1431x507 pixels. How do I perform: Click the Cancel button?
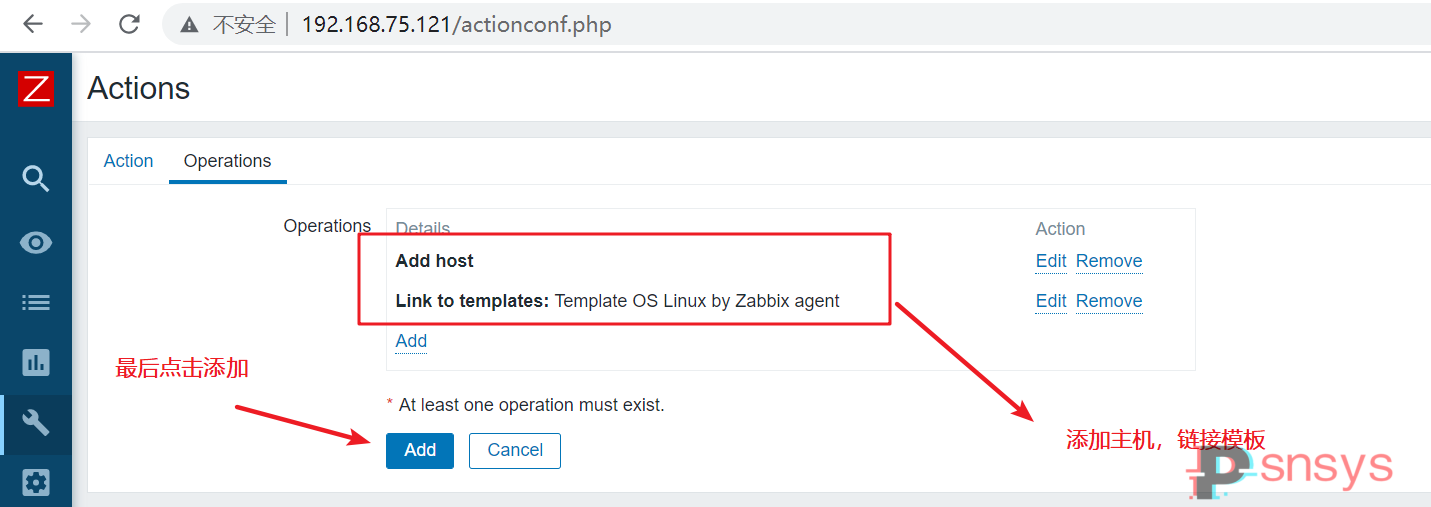tap(515, 450)
